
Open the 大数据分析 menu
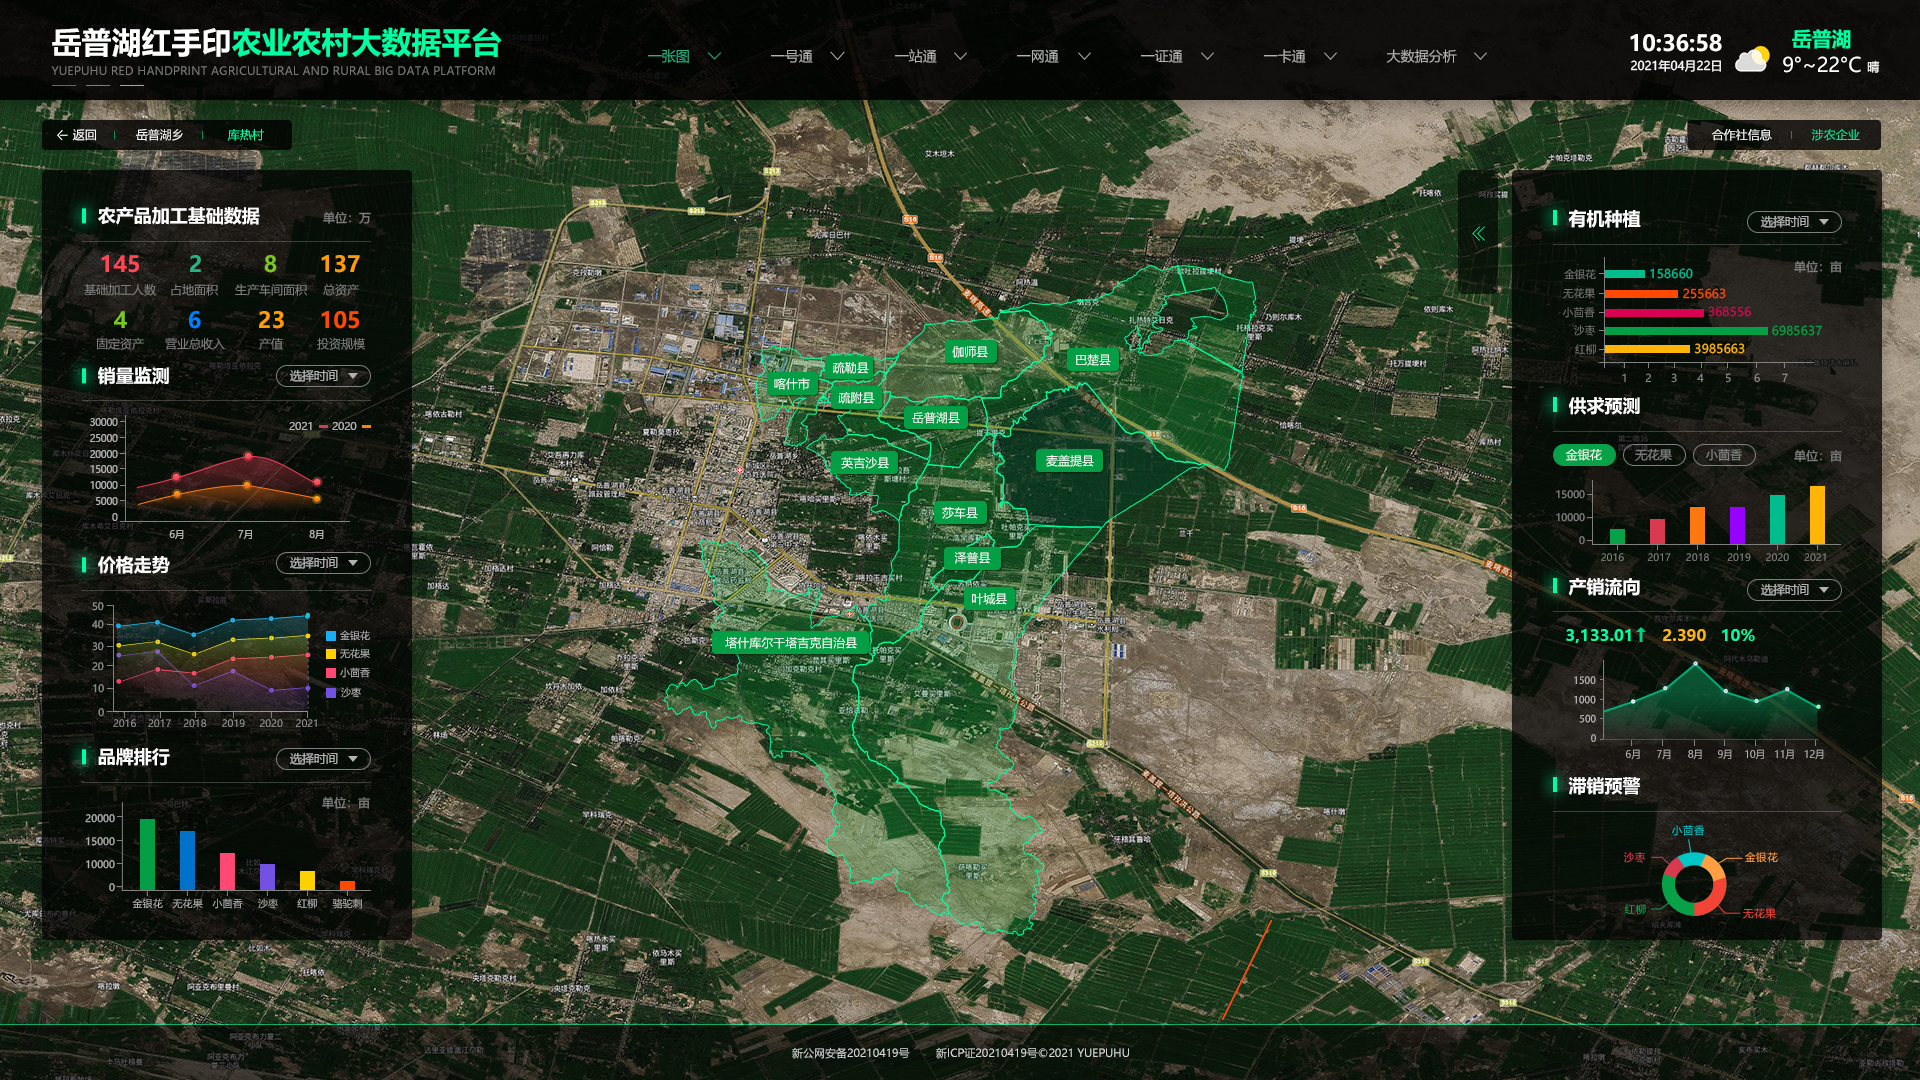1420,57
